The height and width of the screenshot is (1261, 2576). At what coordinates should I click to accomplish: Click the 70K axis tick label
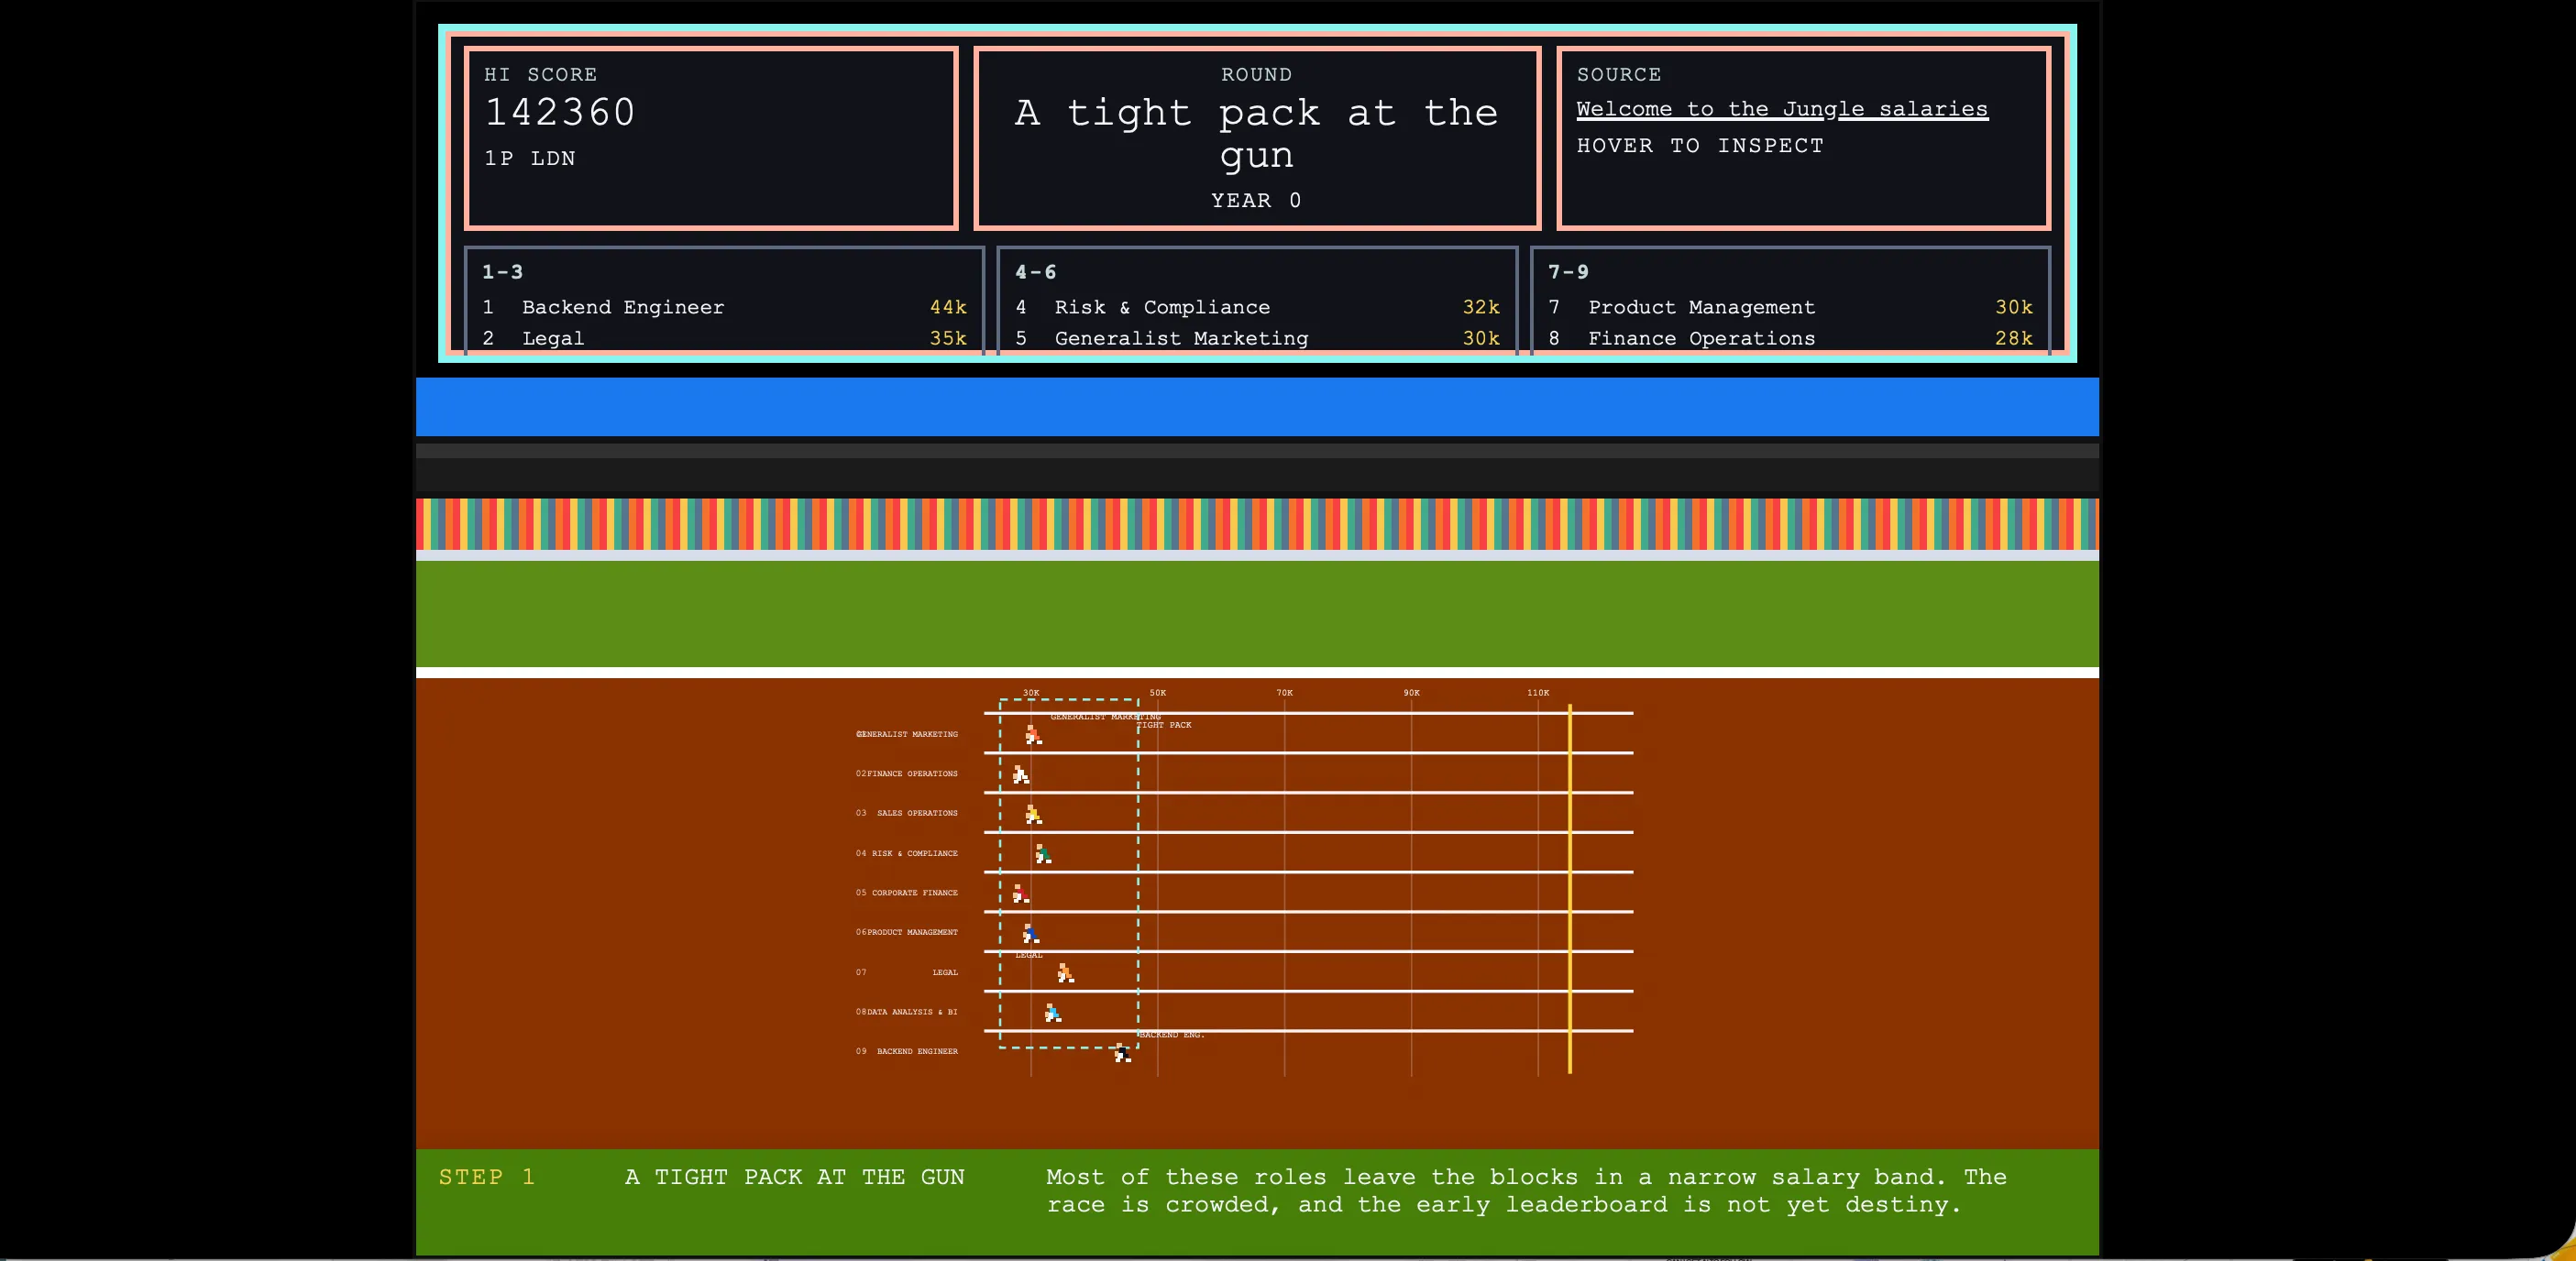click(x=1284, y=692)
